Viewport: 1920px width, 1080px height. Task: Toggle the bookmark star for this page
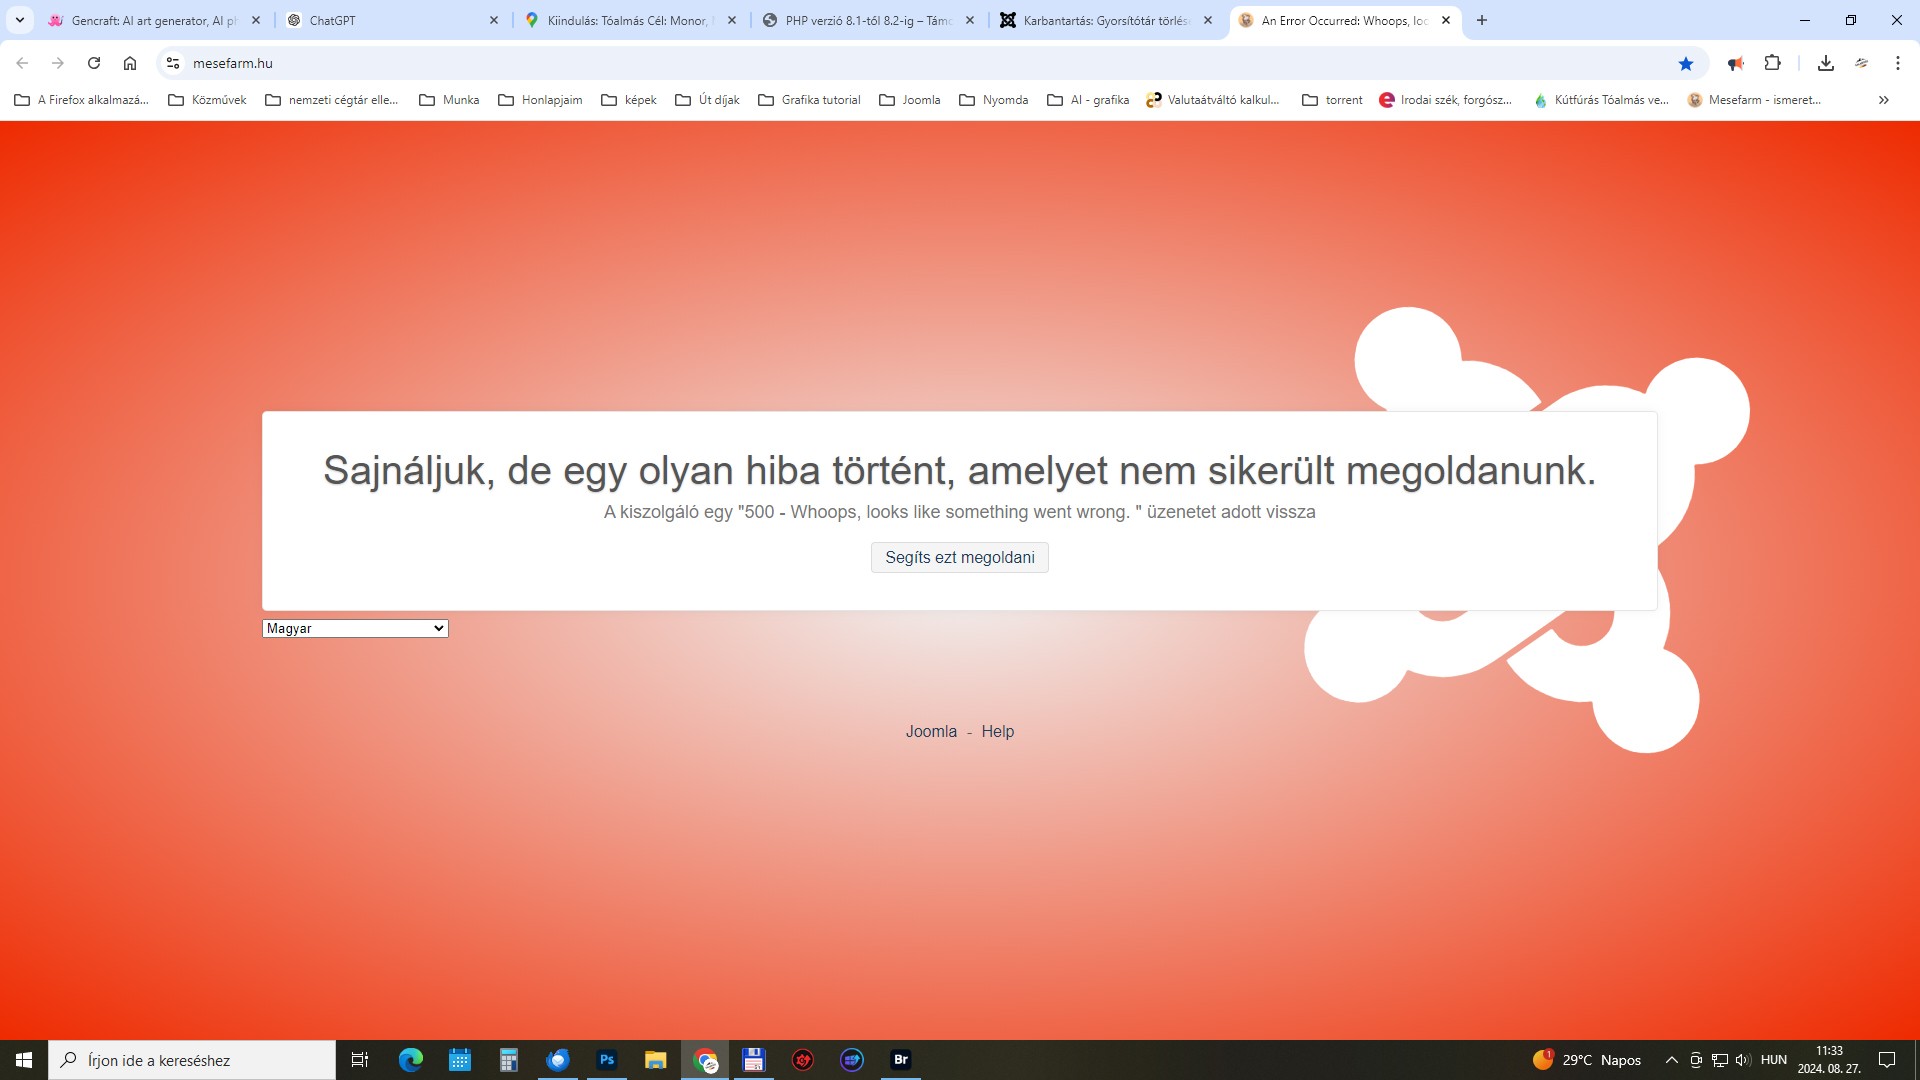pyautogui.click(x=1686, y=63)
